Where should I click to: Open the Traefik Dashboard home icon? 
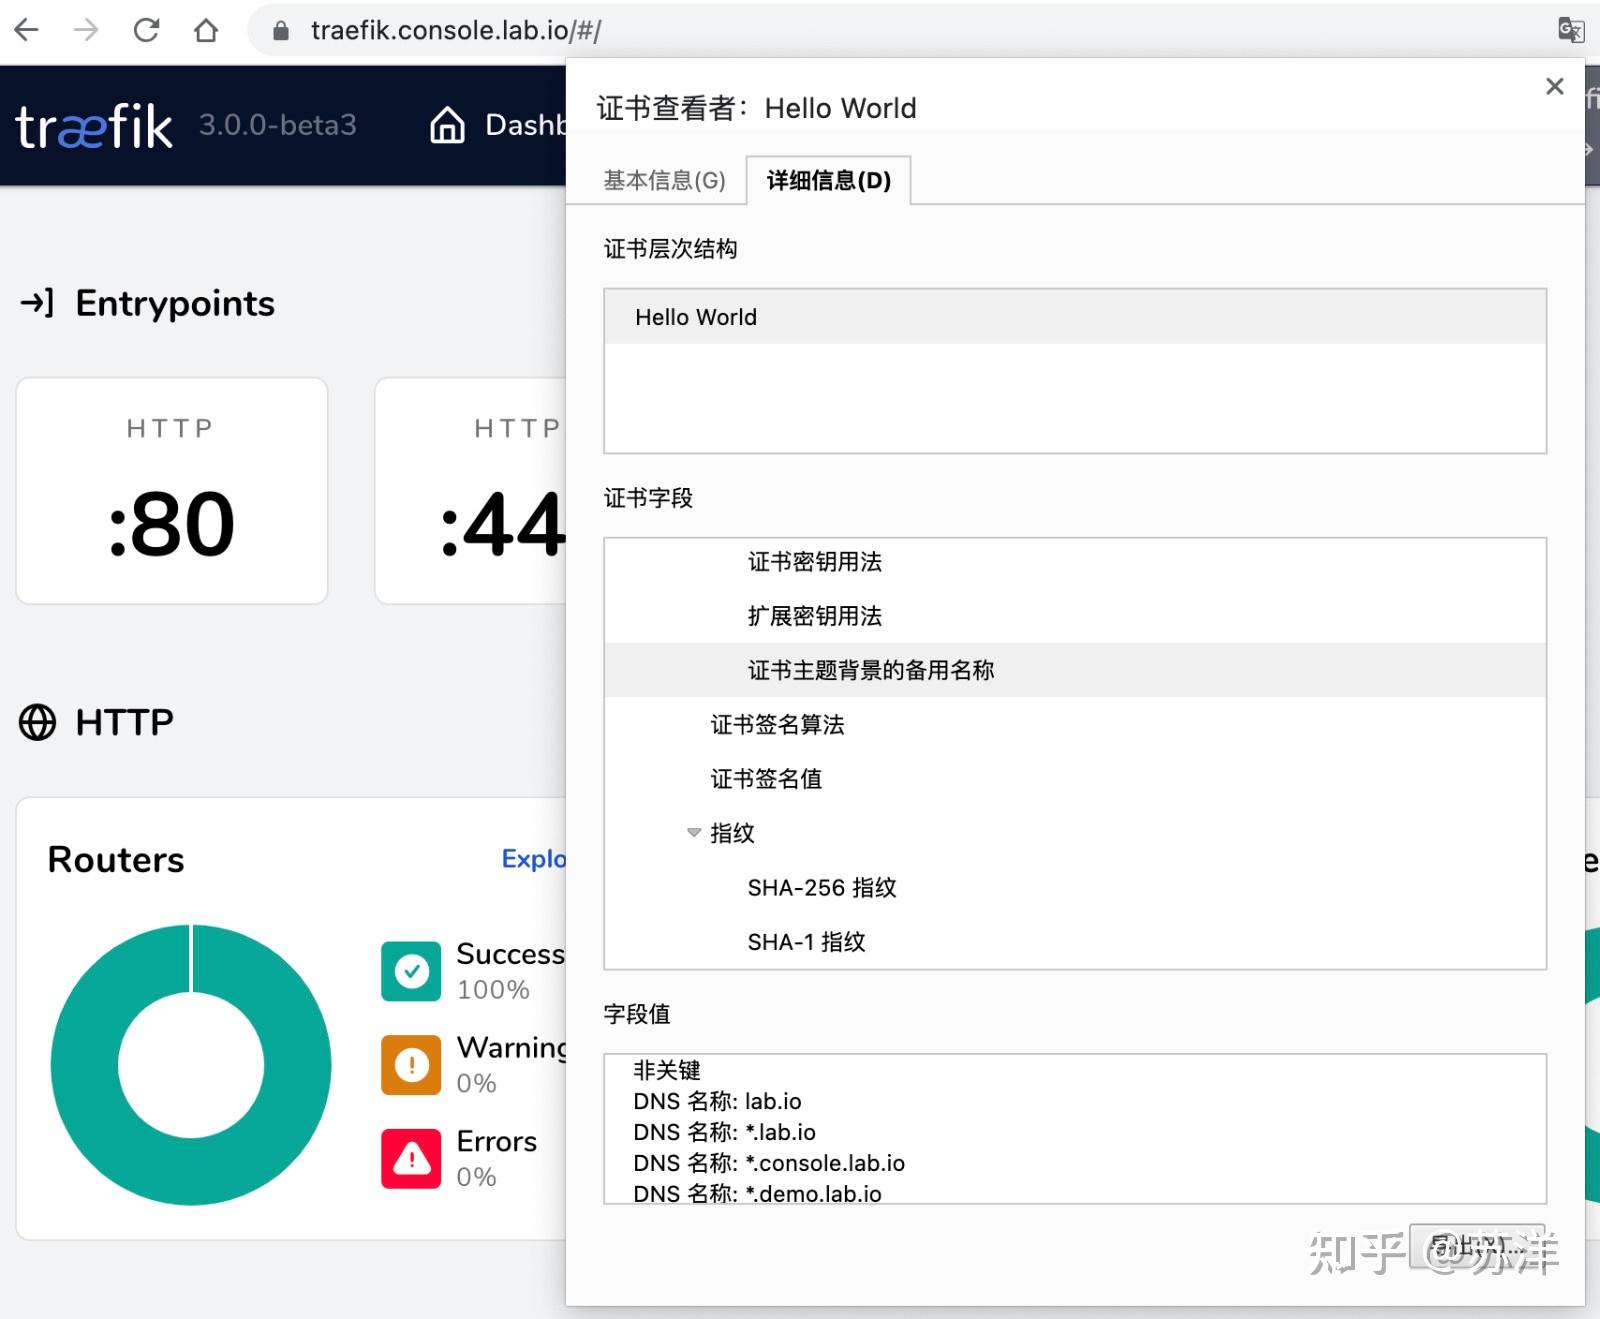(x=447, y=125)
